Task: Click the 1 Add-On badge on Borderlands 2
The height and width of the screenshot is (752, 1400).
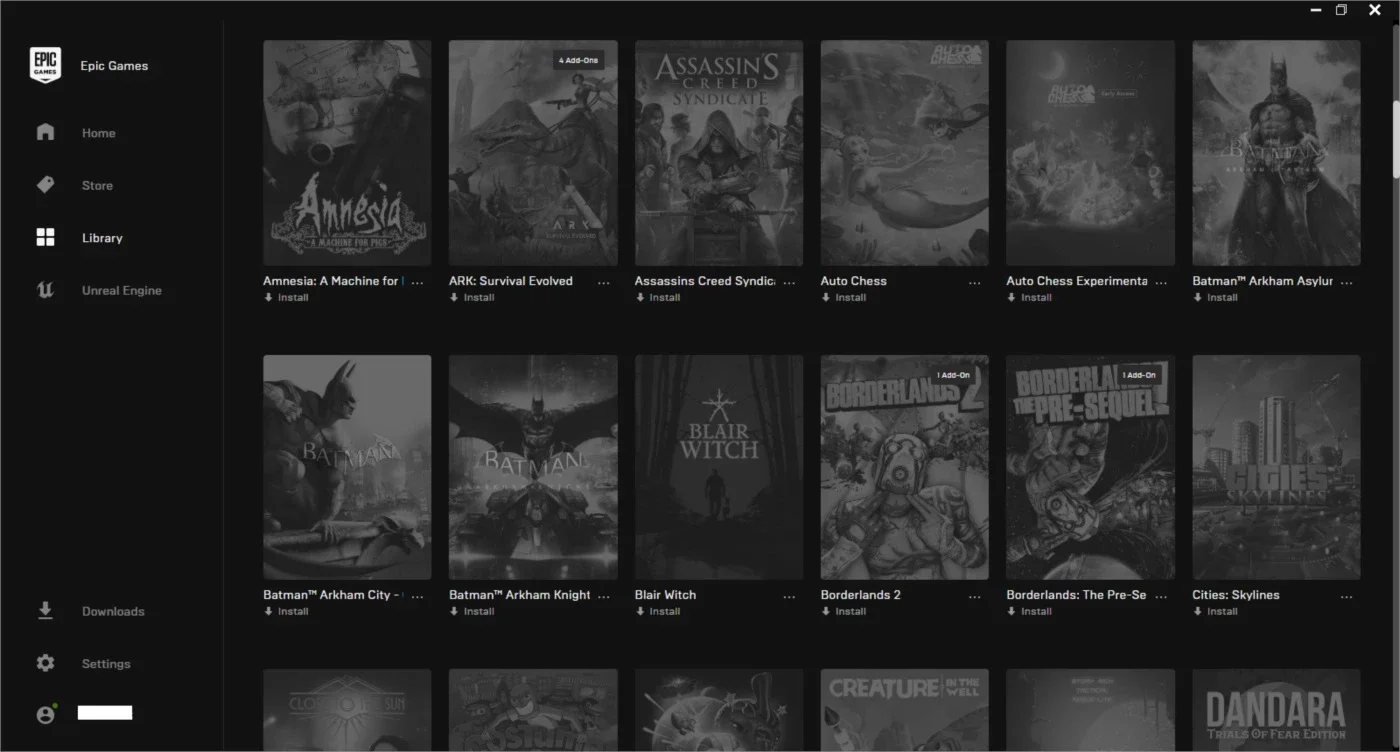Action: [x=953, y=375]
